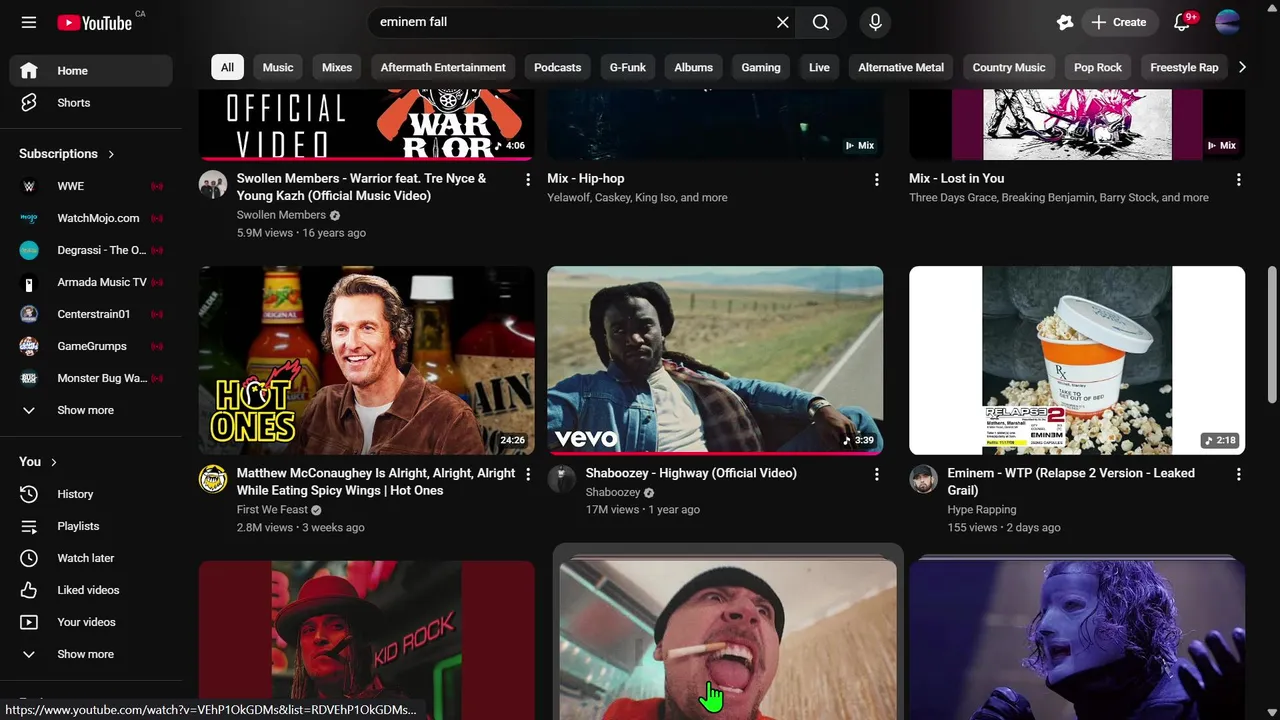The image size is (1280, 720).
Task: Select the Country Music chip
Action: coord(1009,67)
